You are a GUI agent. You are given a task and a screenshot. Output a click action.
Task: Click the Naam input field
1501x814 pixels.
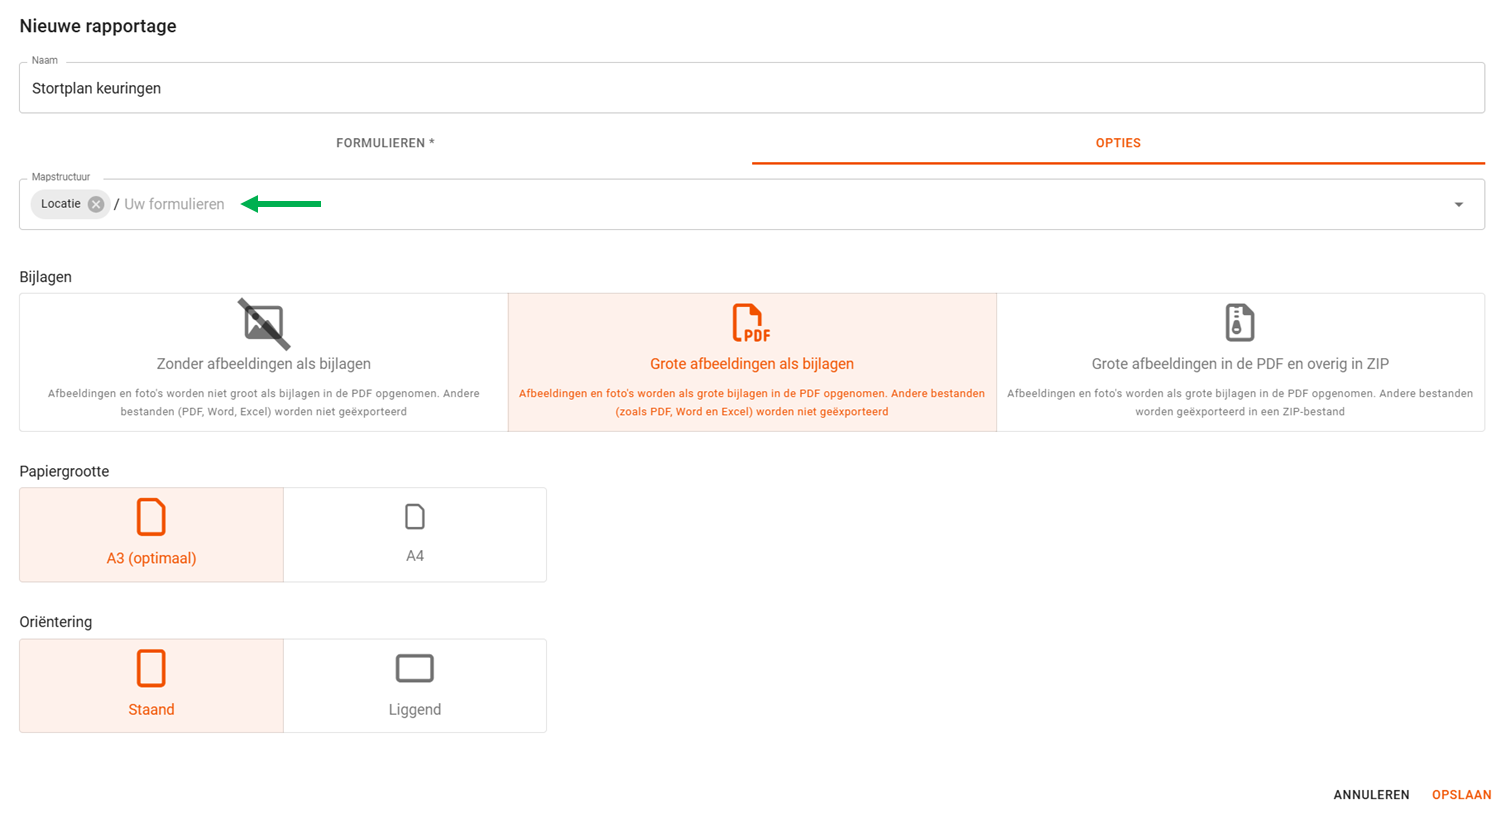[751, 88]
